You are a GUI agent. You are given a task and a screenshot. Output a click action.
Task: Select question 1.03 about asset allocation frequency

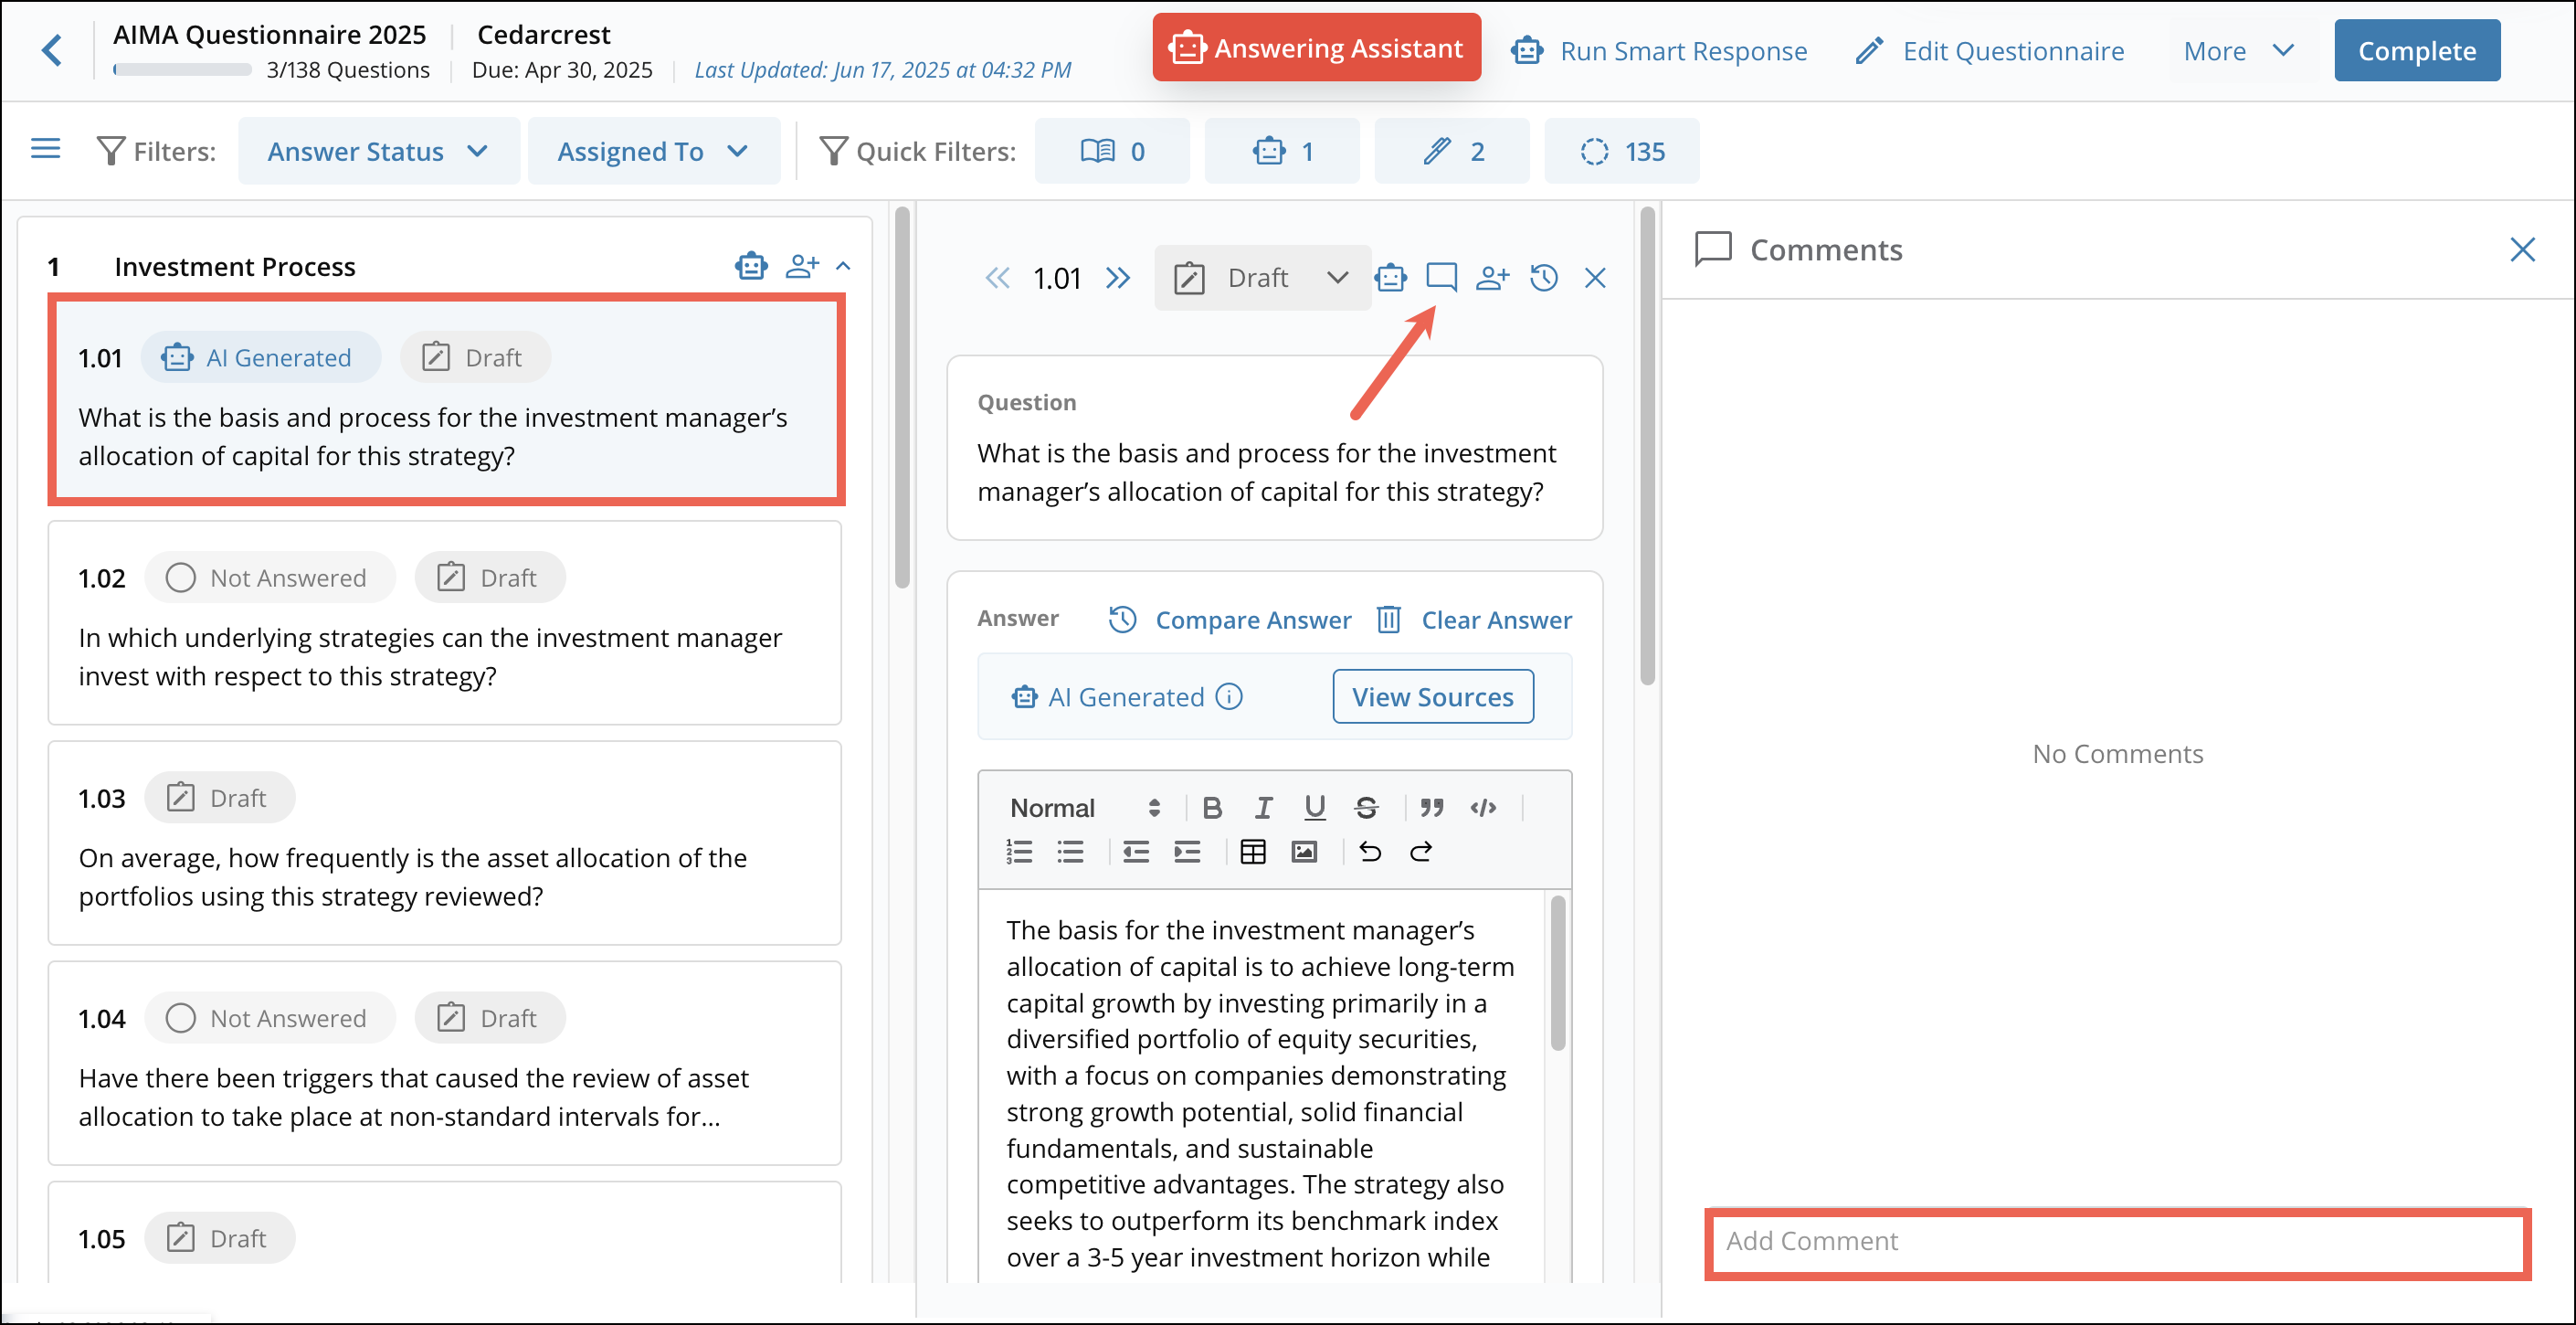445,842
